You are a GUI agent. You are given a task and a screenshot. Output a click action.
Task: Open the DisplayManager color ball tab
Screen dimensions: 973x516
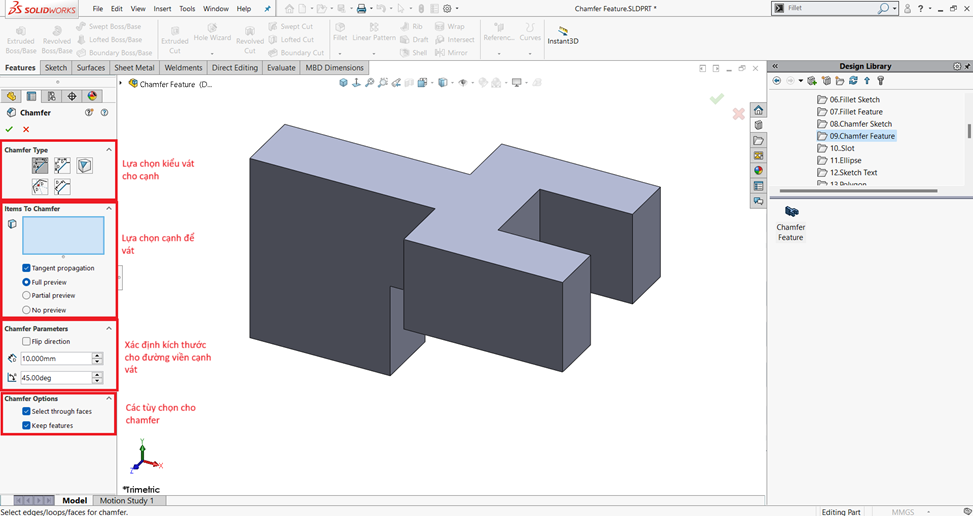(92, 96)
